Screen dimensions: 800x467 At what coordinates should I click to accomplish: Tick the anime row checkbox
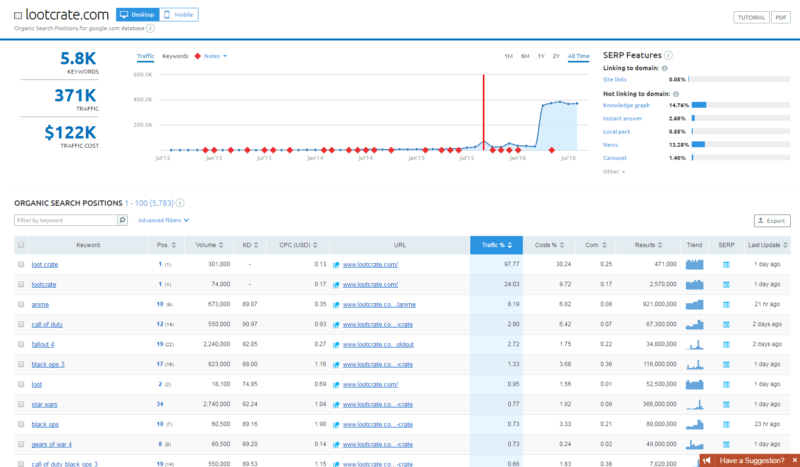(x=21, y=304)
